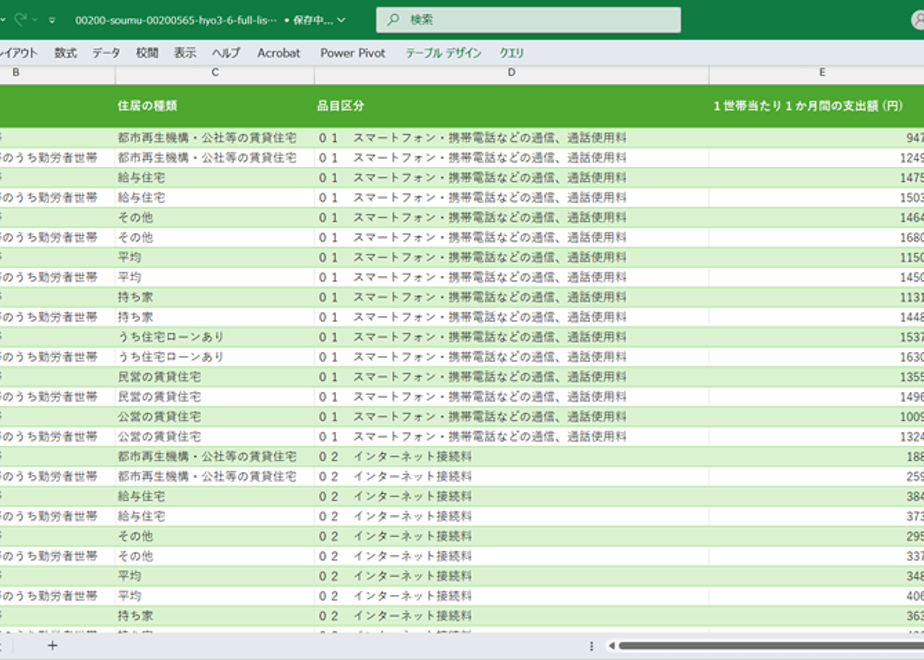
Task: Switch to the 校閲 tab
Action: point(147,53)
